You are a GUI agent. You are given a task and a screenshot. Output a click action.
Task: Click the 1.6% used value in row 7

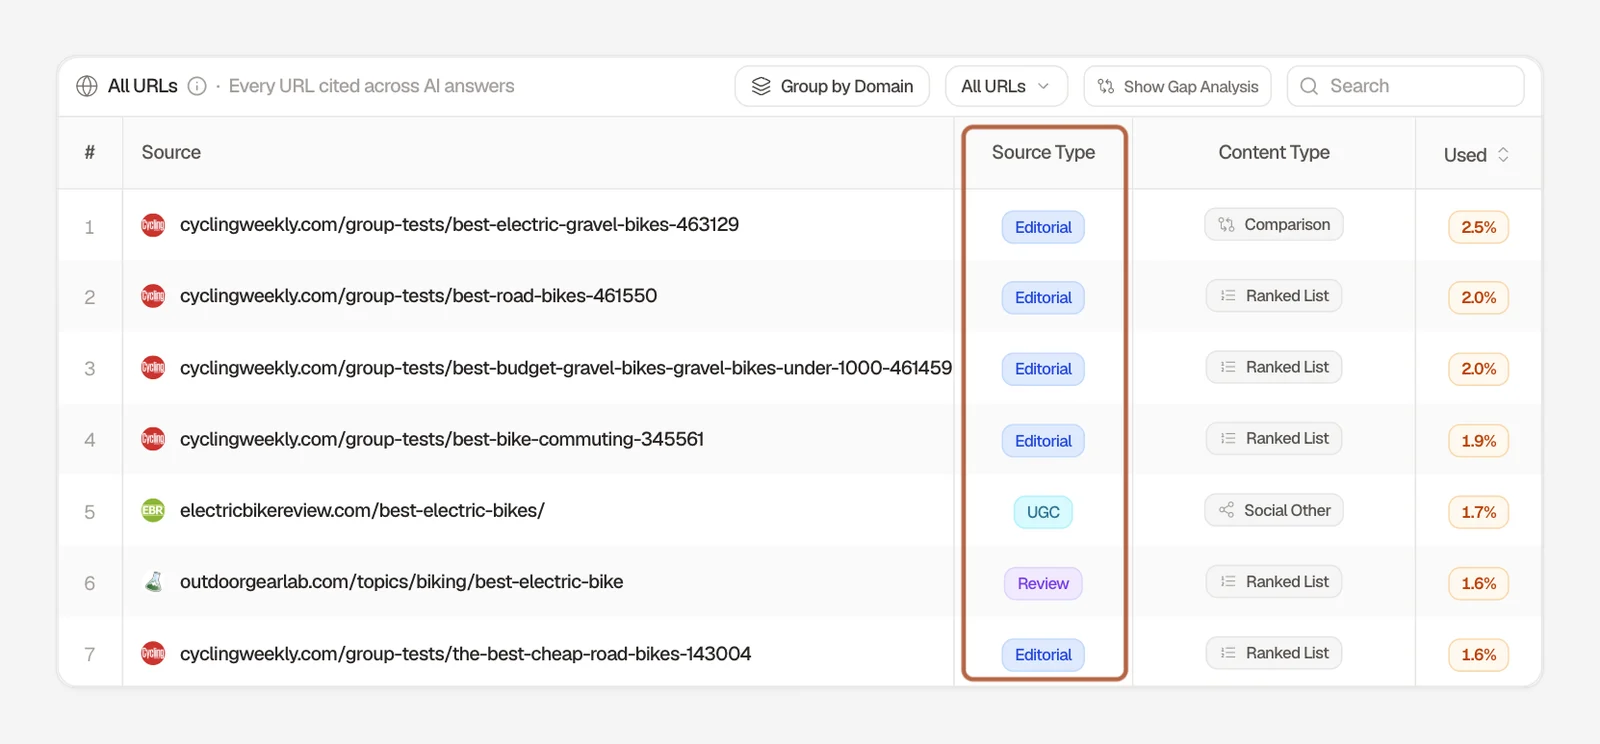point(1479,655)
